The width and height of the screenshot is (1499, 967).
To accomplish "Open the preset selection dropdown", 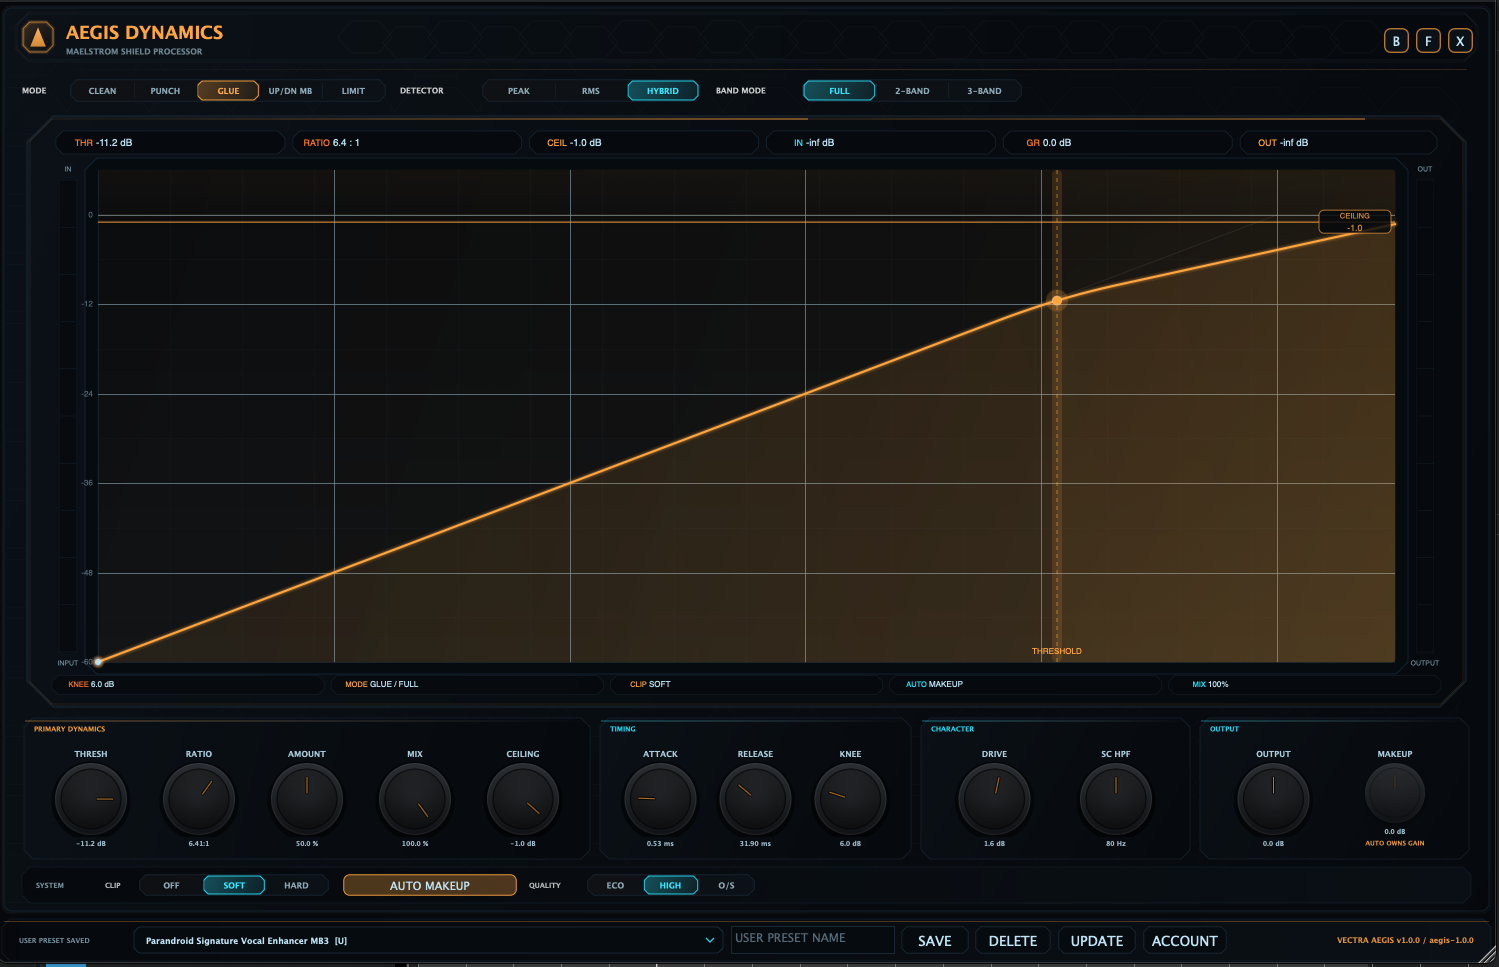I will (x=429, y=940).
